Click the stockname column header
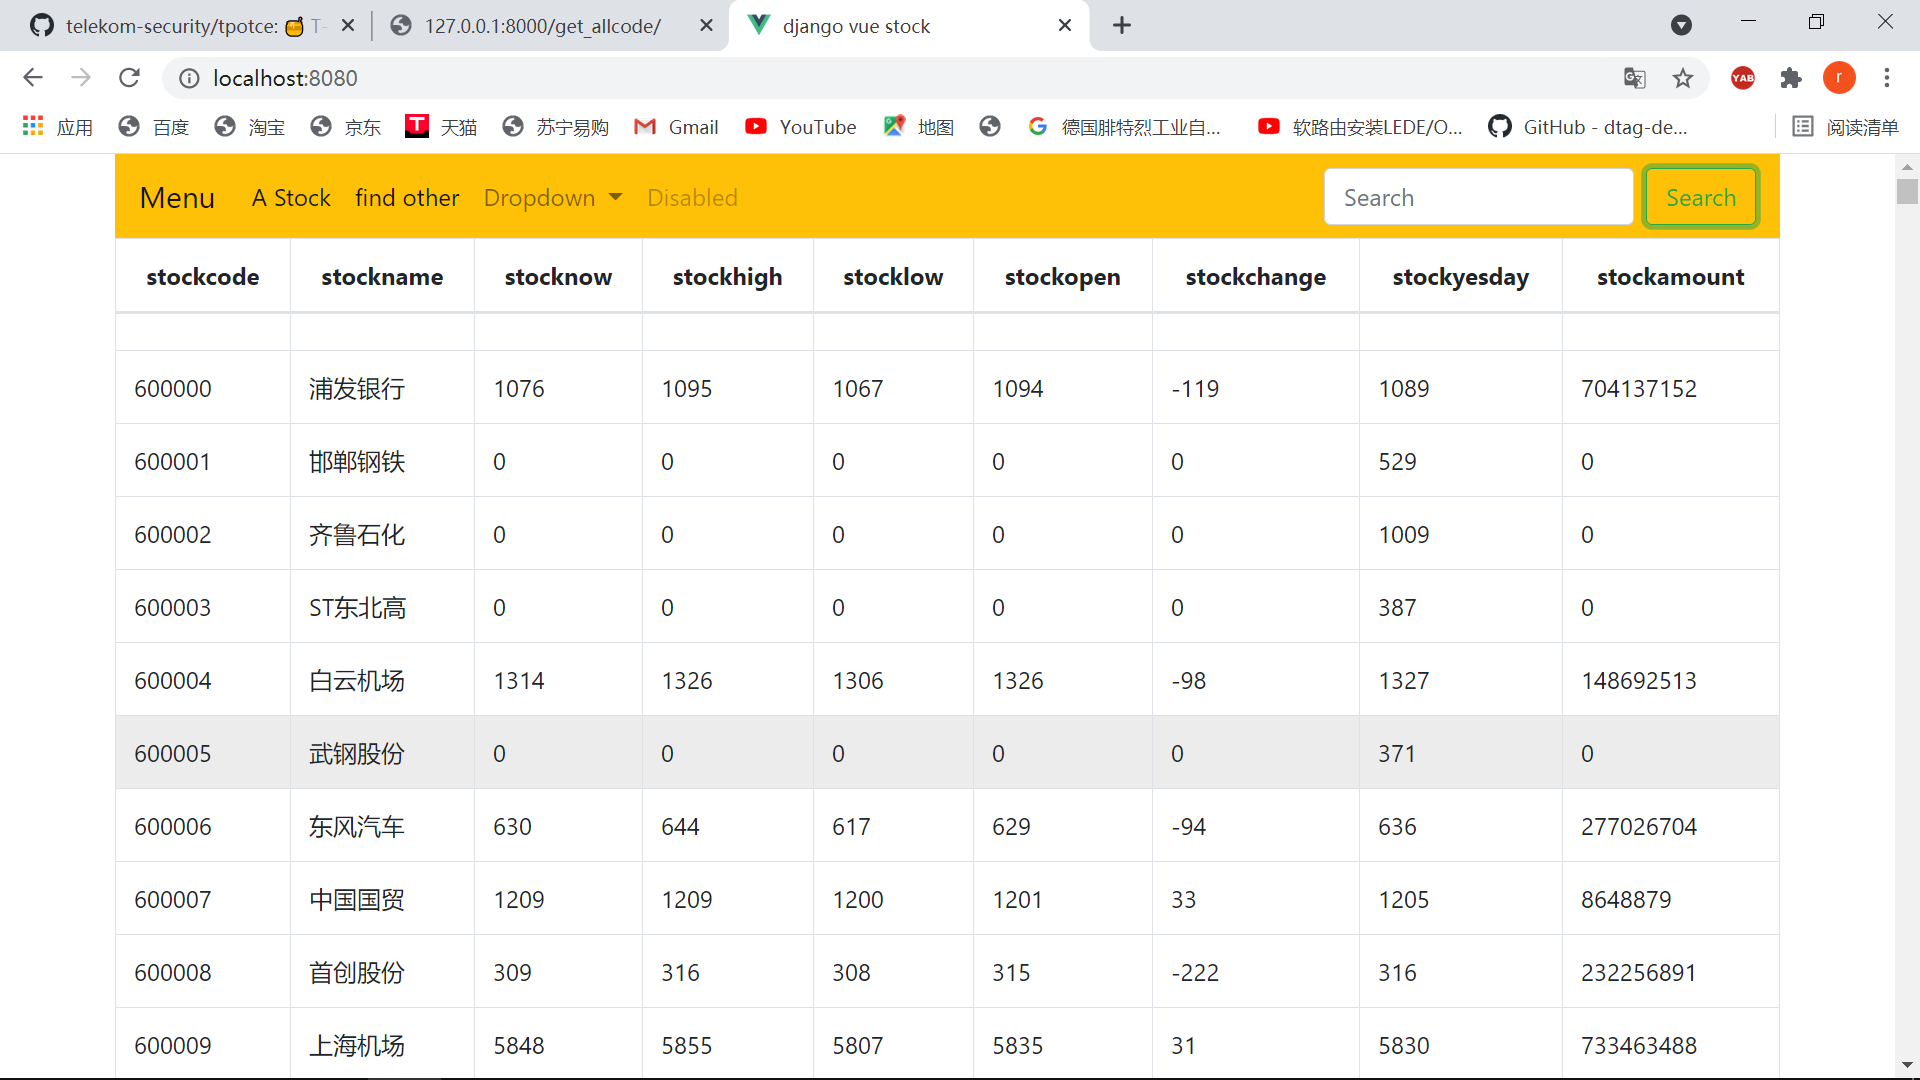The height and width of the screenshot is (1080, 1920). (382, 277)
